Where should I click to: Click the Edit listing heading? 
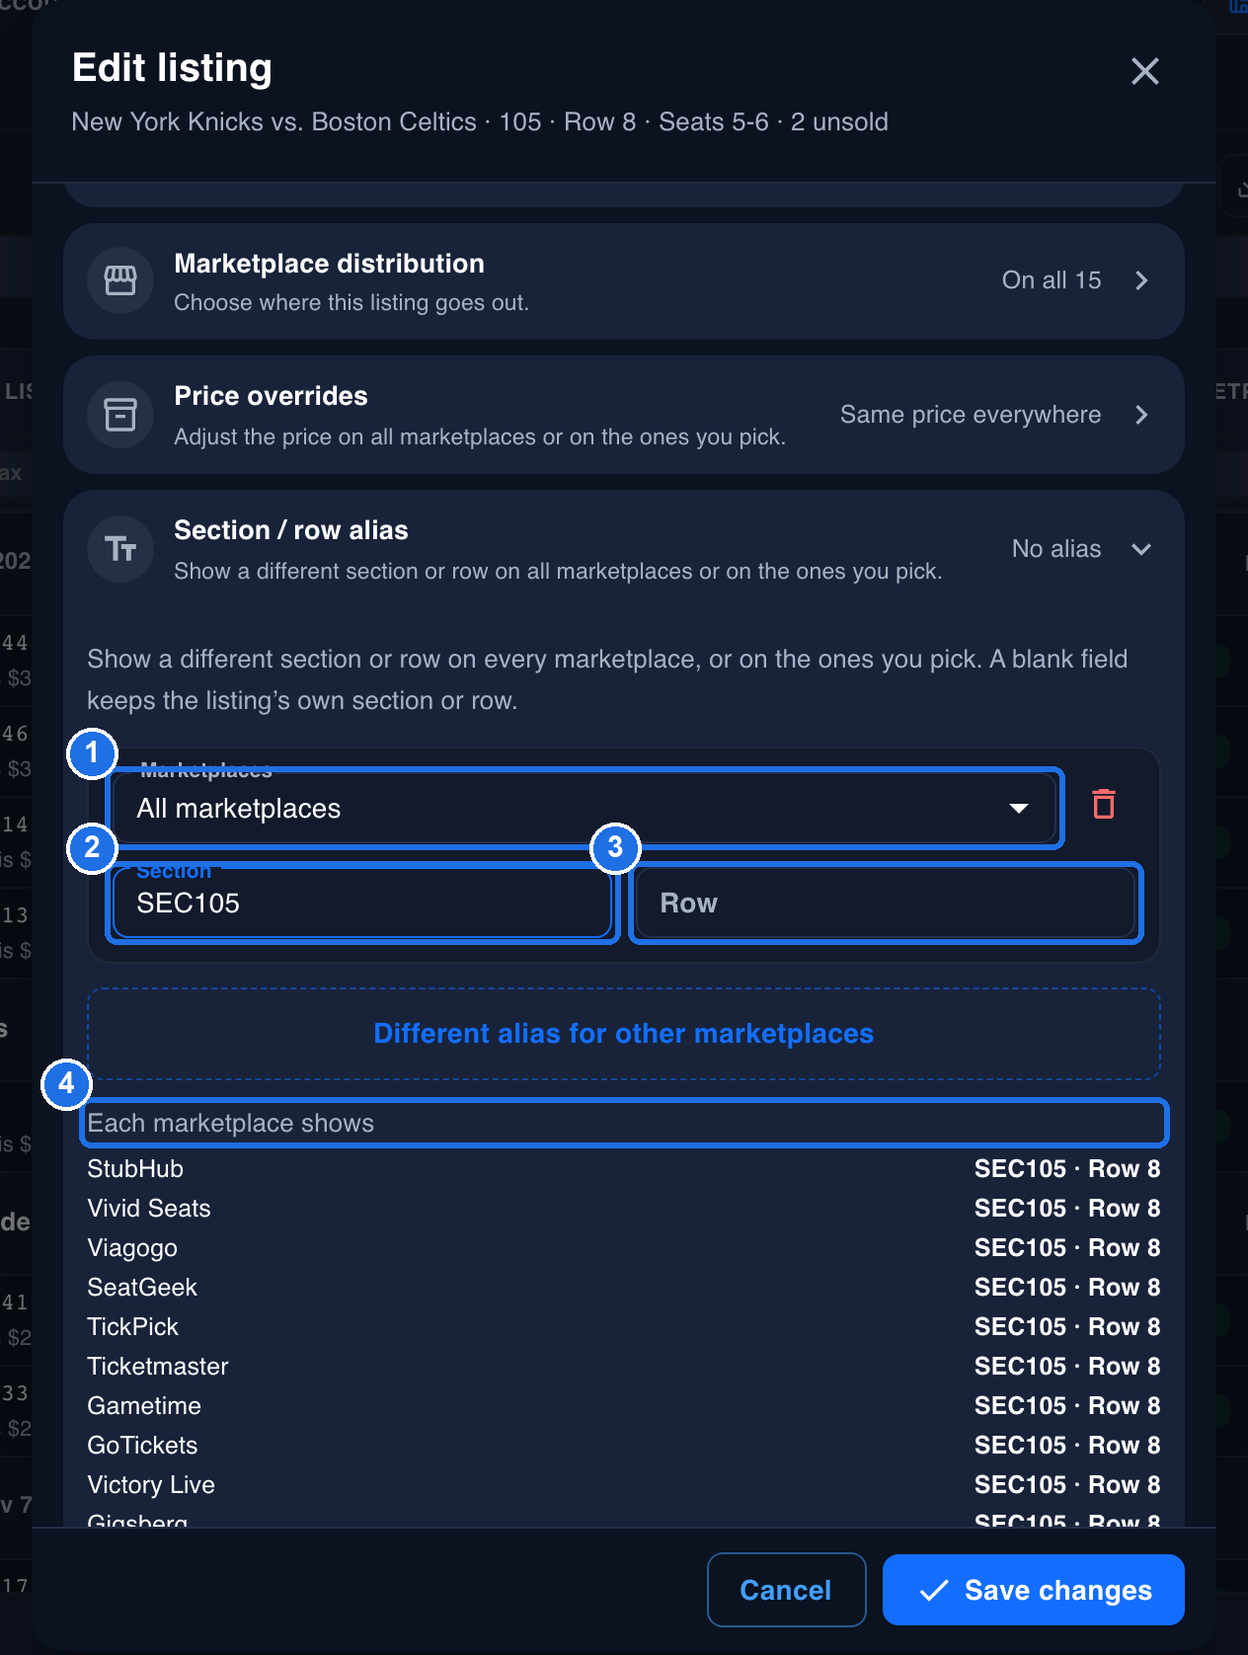click(172, 68)
